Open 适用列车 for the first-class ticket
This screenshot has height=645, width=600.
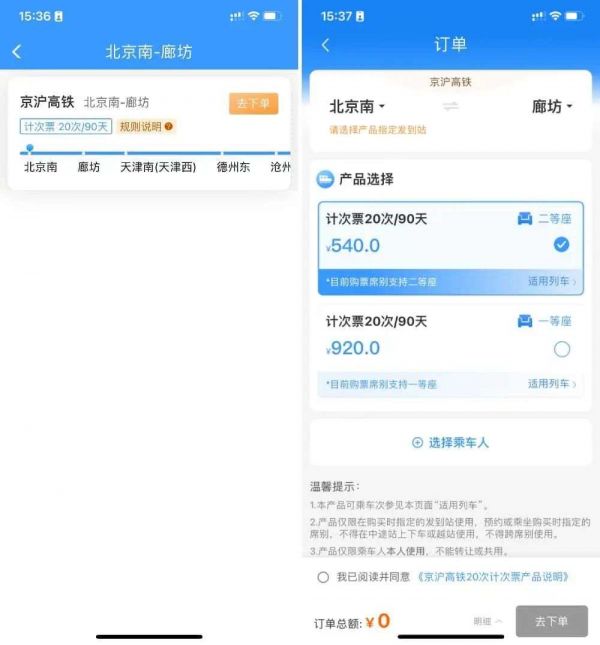click(552, 384)
